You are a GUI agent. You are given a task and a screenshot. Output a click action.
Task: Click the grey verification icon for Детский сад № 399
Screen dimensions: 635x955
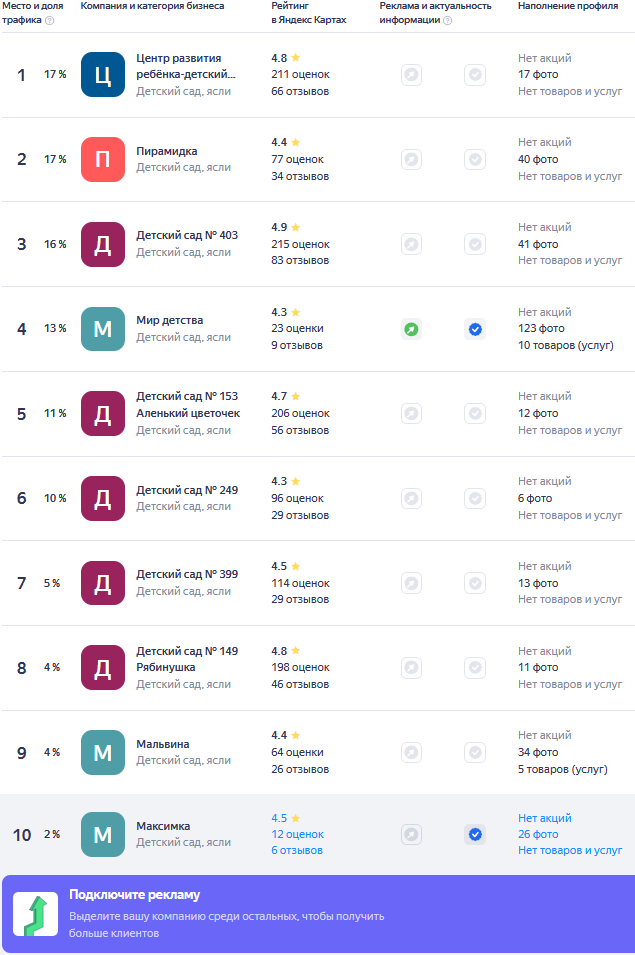pos(475,583)
